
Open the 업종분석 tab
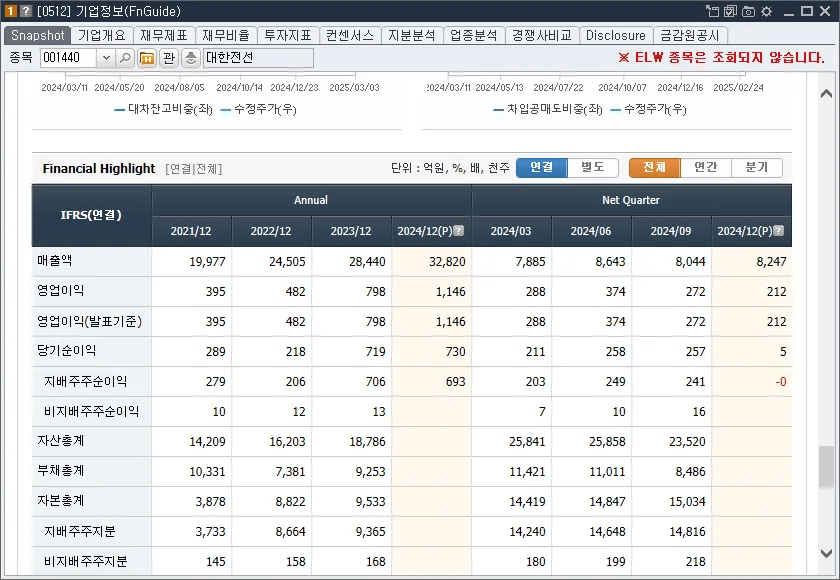tap(474, 35)
